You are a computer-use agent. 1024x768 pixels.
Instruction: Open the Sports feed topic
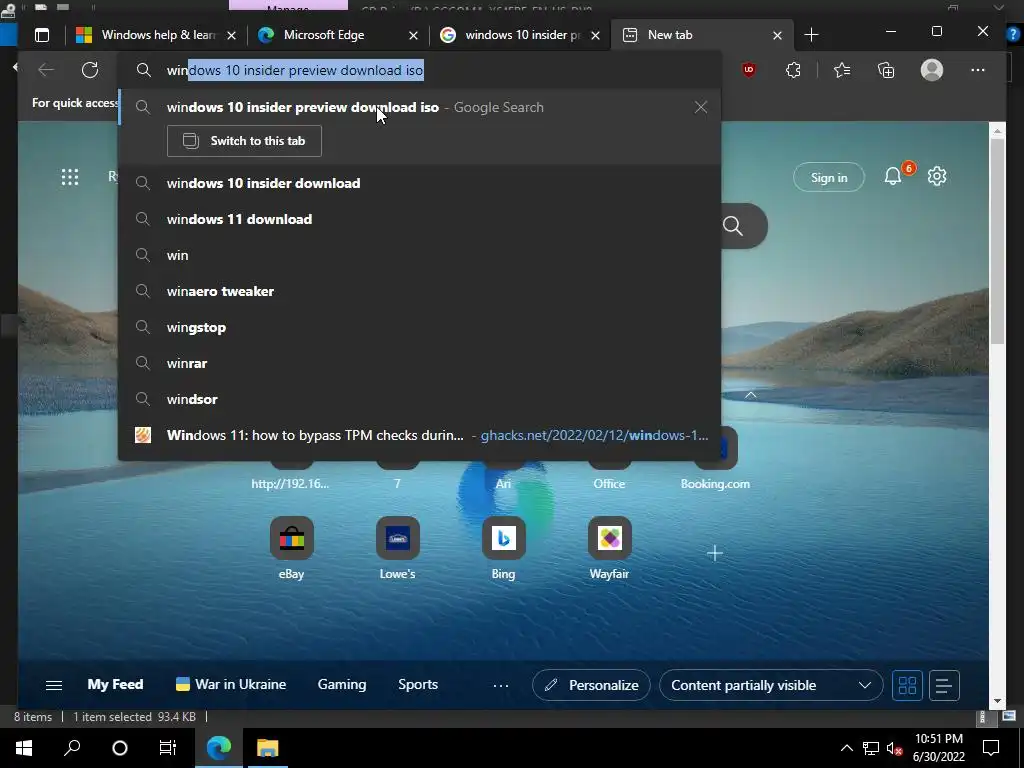418,684
